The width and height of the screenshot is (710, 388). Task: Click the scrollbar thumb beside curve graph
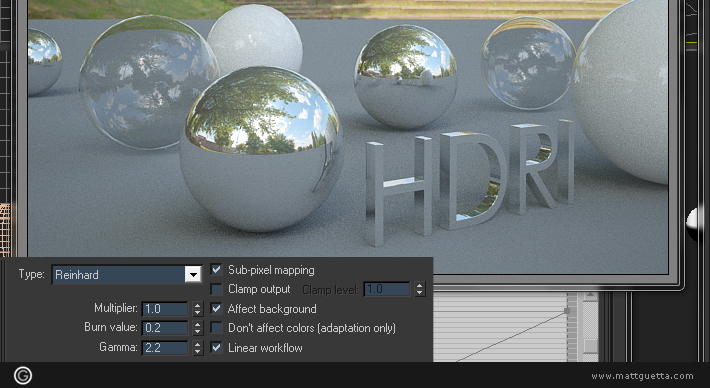click(x=590, y=345)
